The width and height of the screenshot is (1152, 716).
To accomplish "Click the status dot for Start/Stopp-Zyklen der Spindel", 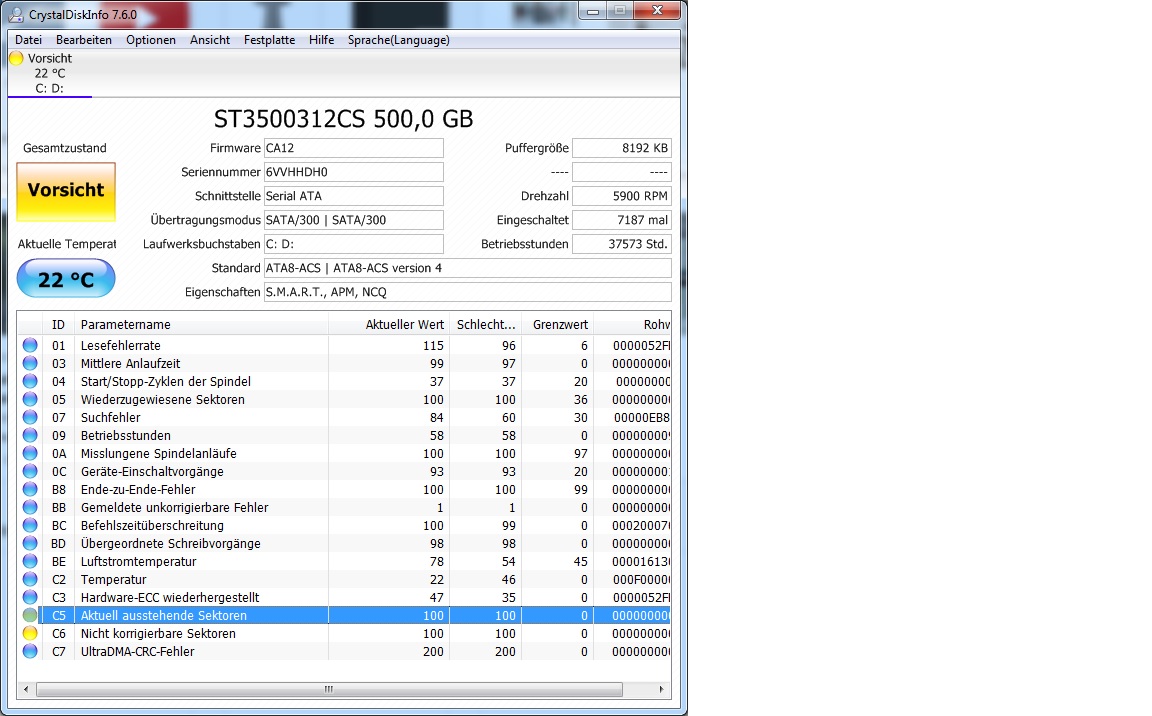I will [30, 381].
